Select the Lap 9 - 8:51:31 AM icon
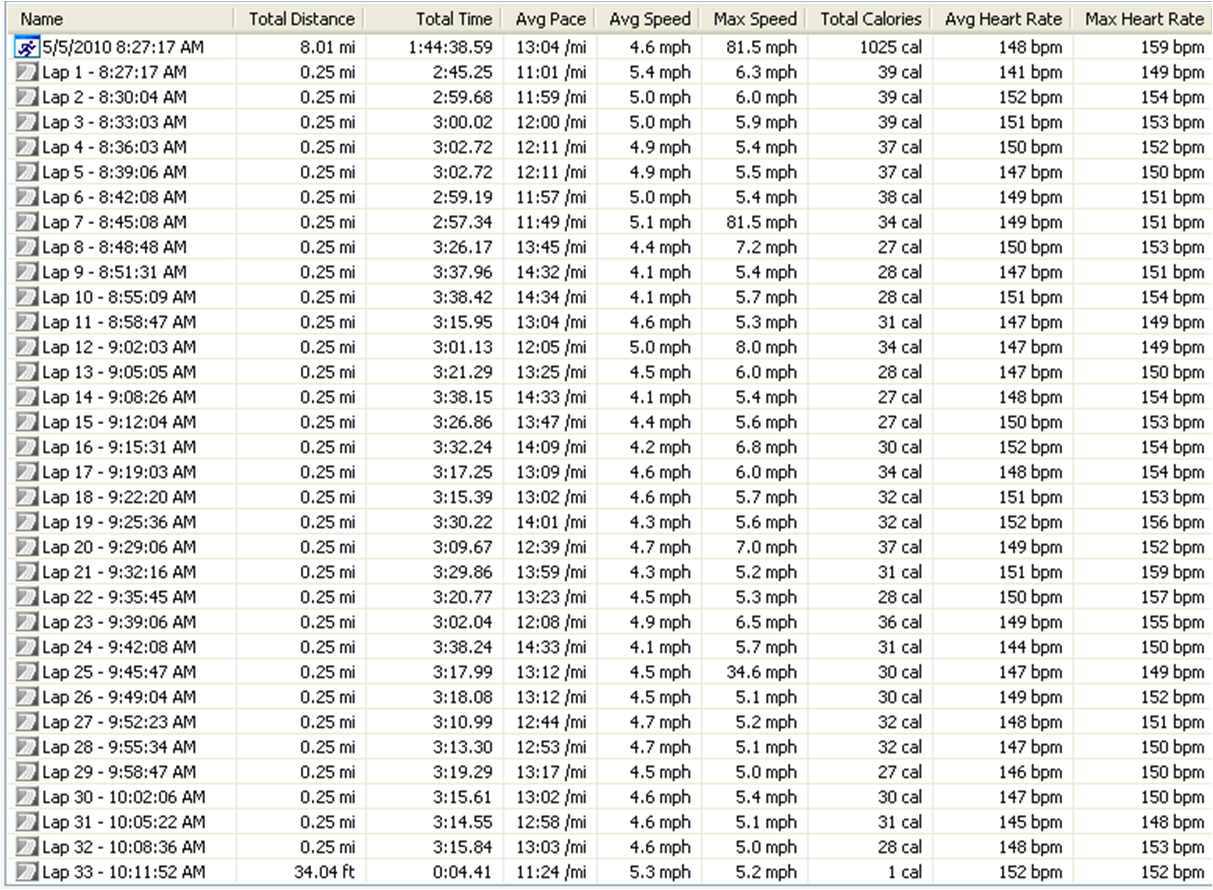Image resolution: width=1213 pixels, height=890 pixels. click(28, 272)
